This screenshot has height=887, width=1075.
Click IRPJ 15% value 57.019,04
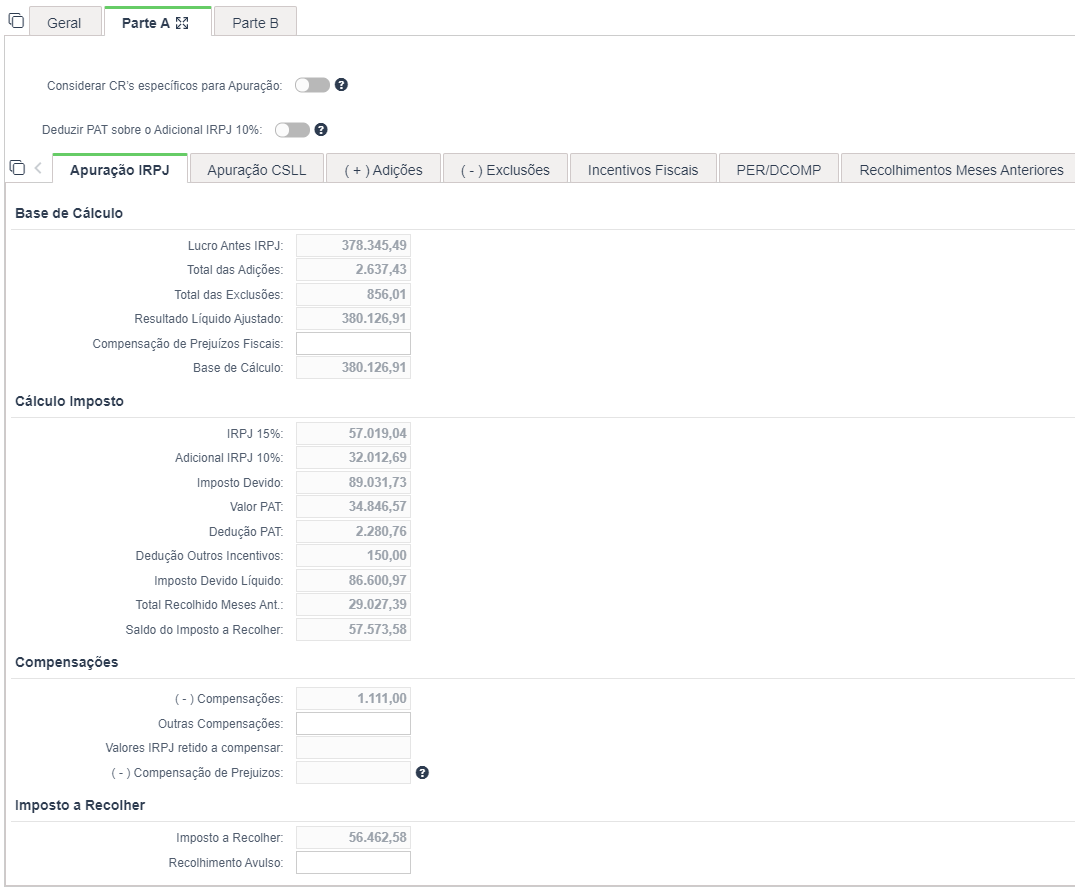pos(353,433)
